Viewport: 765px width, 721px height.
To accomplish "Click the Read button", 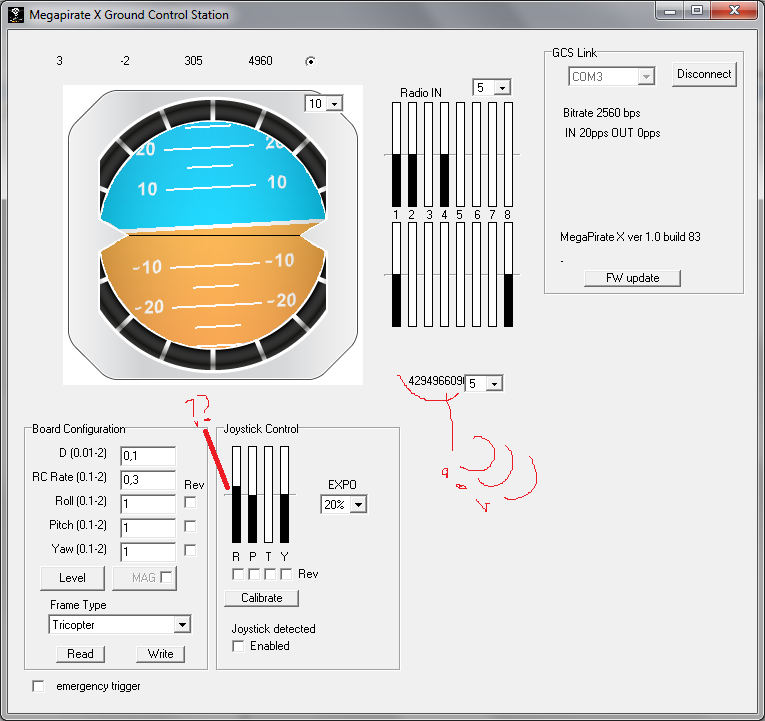I will (x=80, y=654).
